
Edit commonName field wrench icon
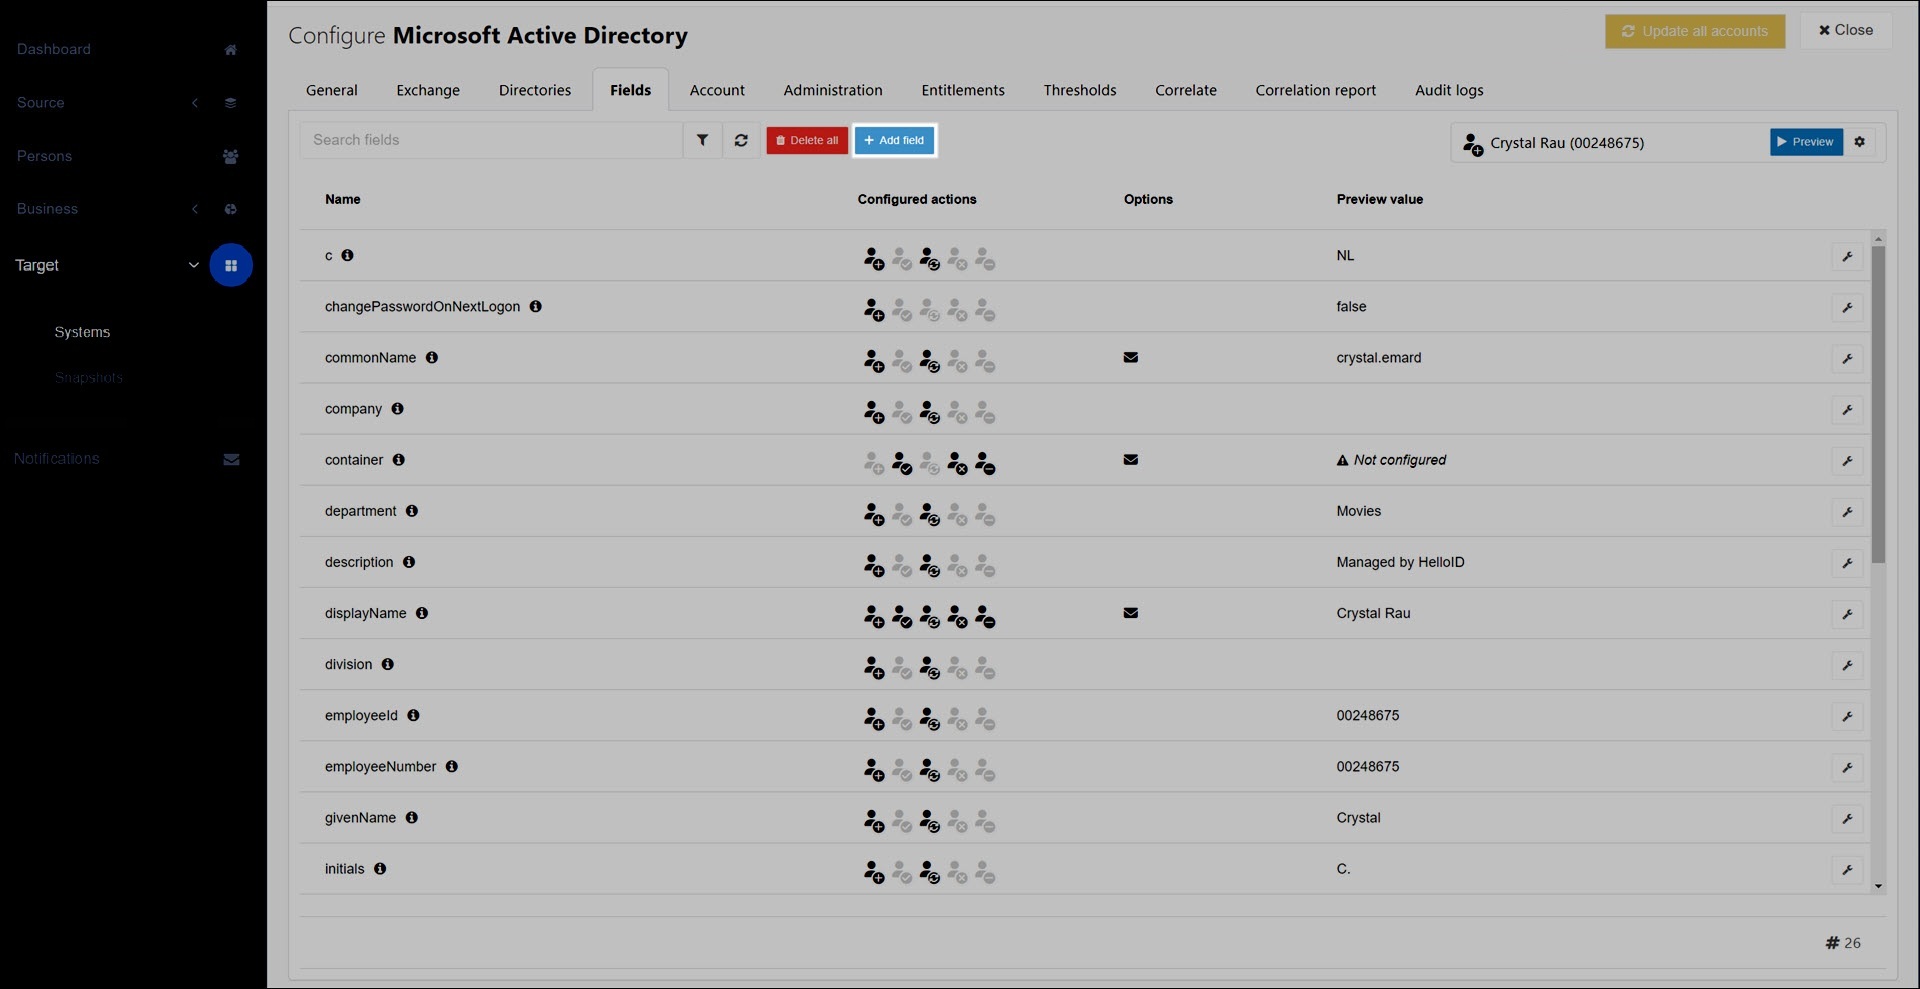1847,358
